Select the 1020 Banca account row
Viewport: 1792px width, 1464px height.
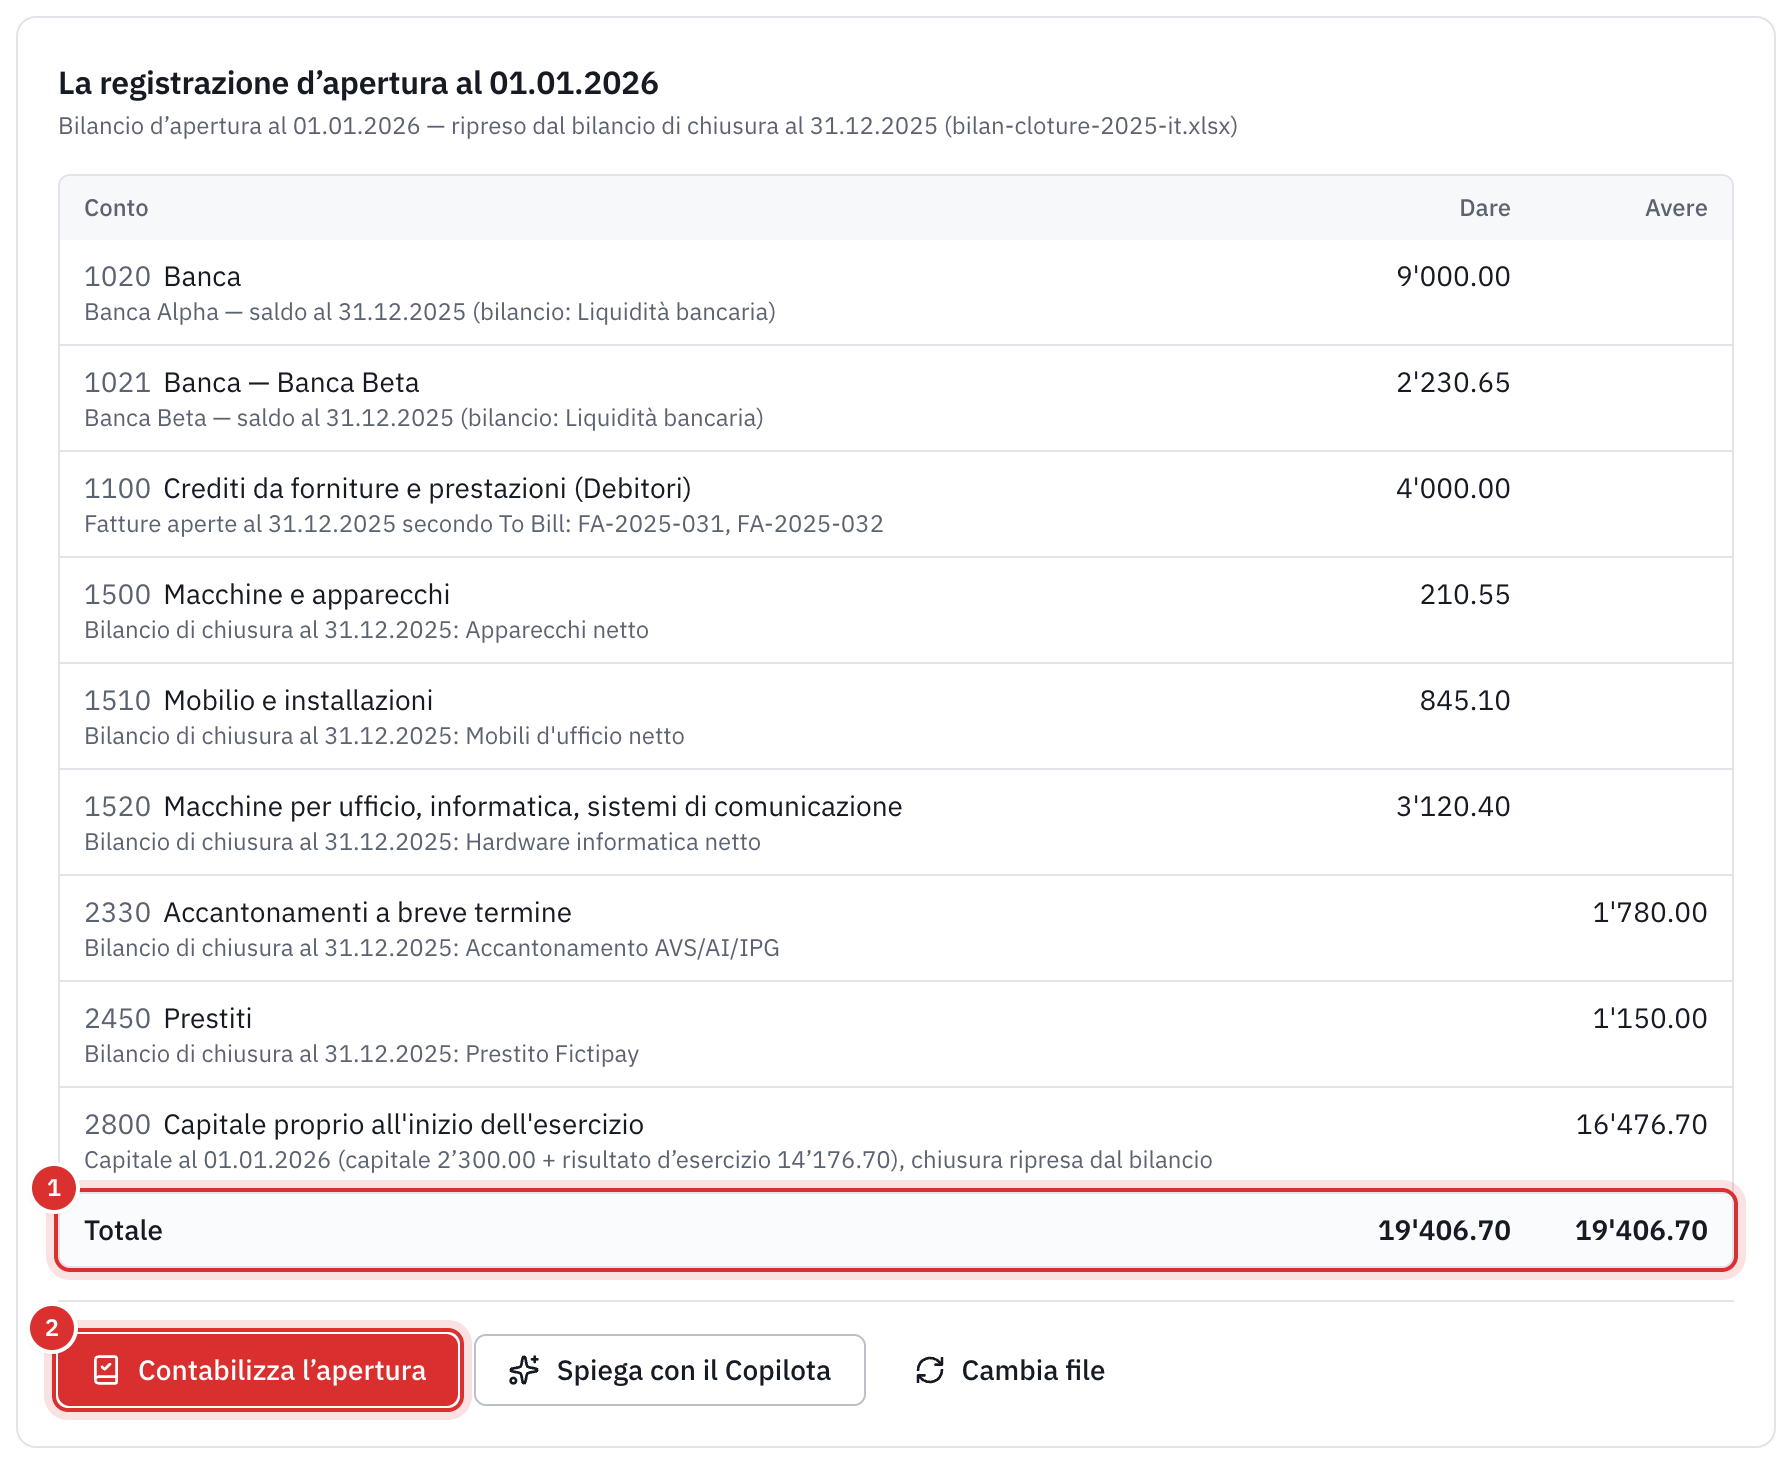896,292
